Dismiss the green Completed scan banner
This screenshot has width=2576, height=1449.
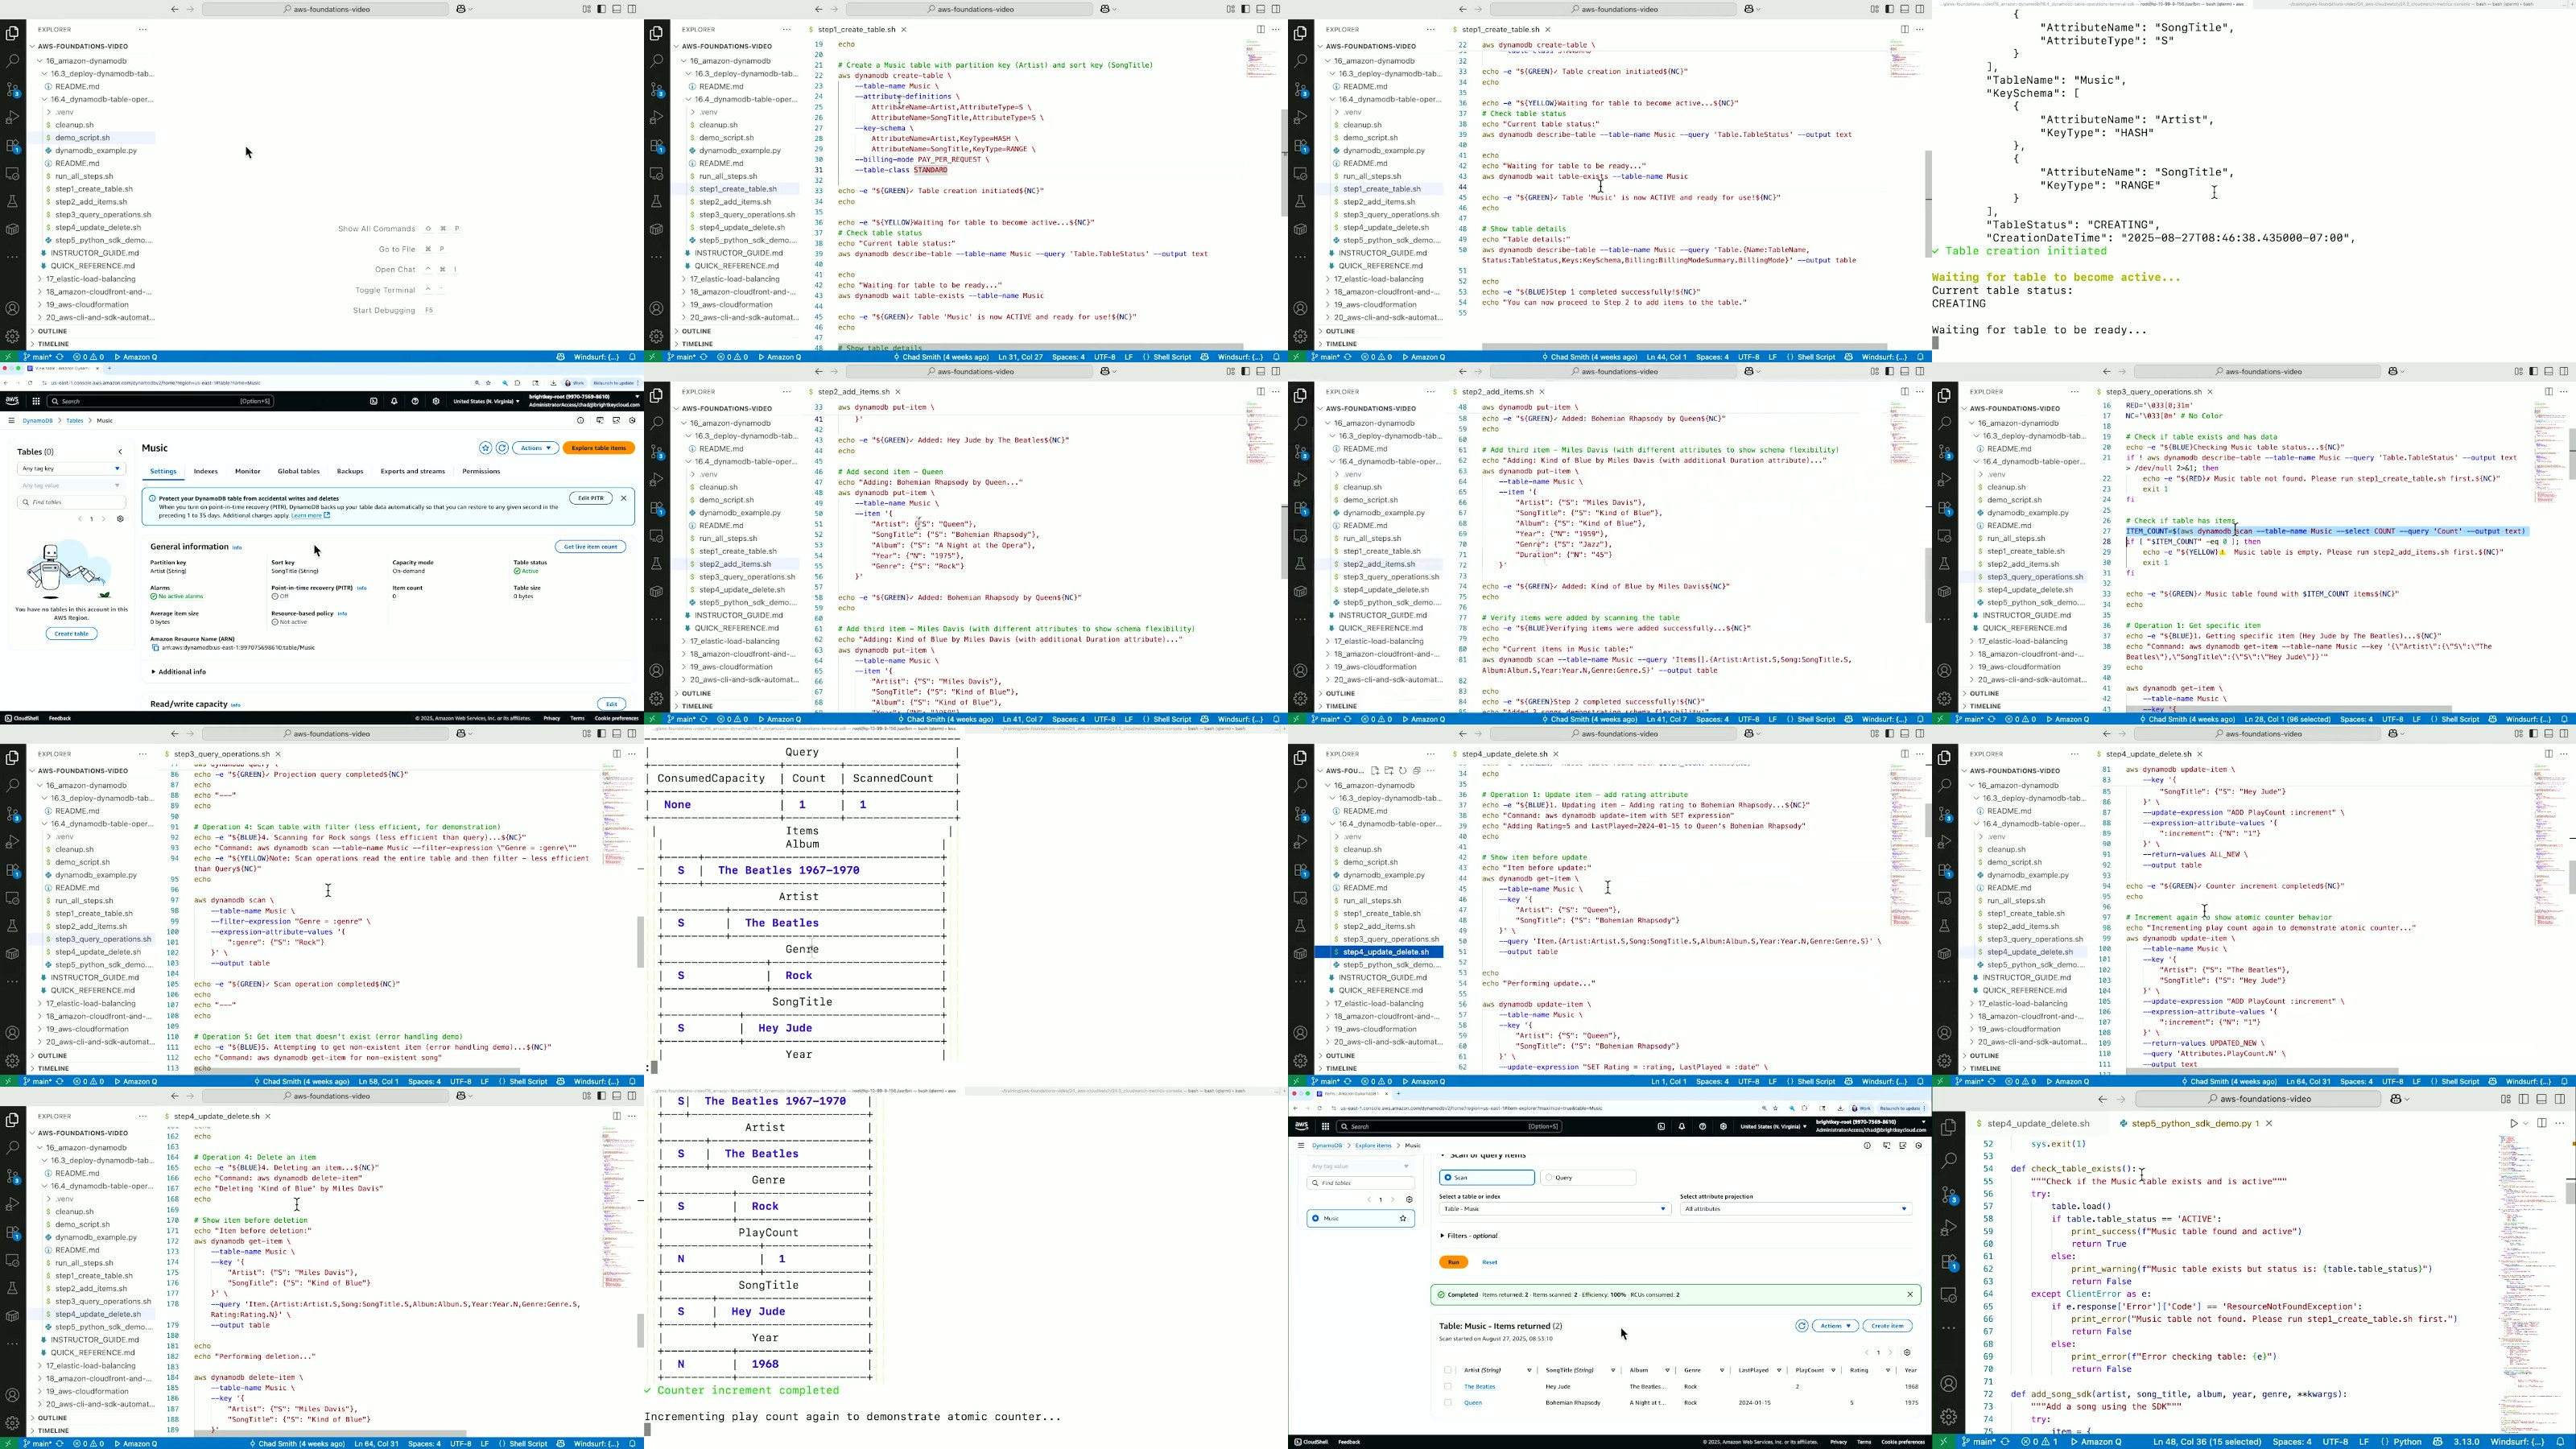[x=1909, y=1294]
